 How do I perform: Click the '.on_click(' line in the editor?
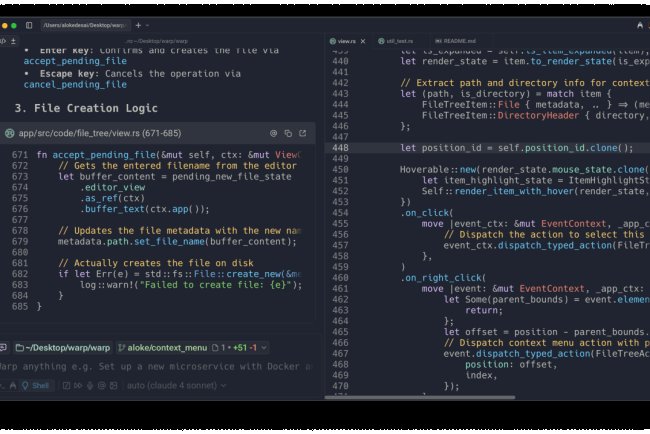(427, 213)
